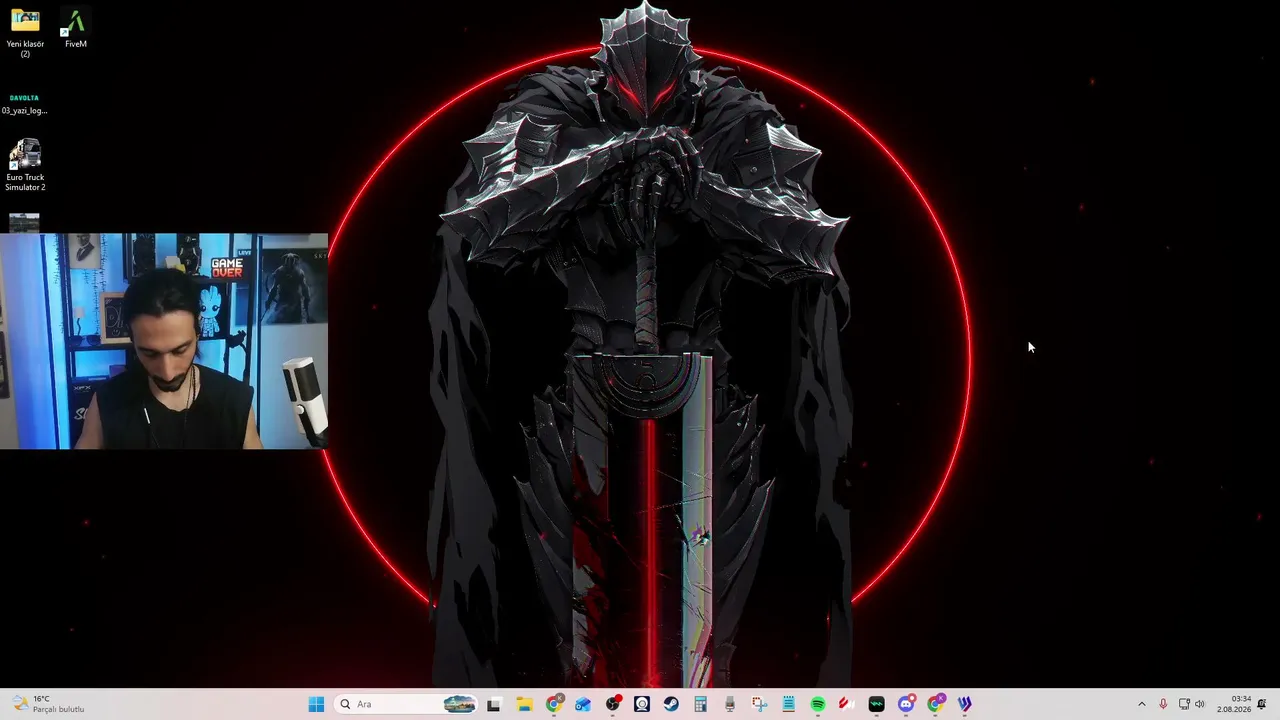Open the webcam app taskbar icon

click(x=642, y=704)
